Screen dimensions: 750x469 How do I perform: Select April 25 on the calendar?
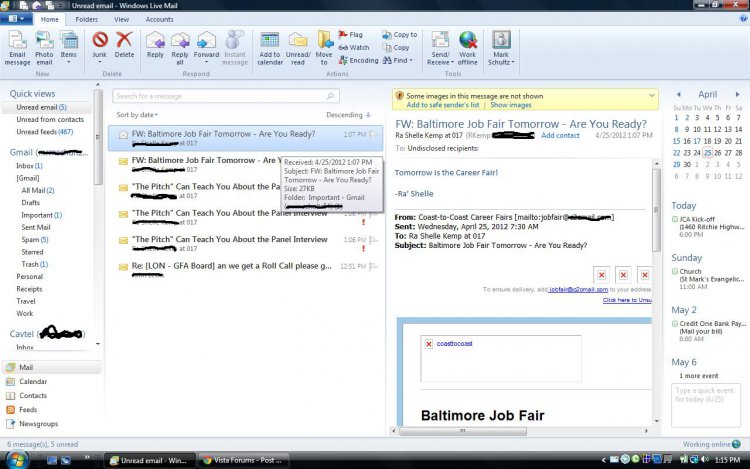pyautogui.click(x=707, y=153)
